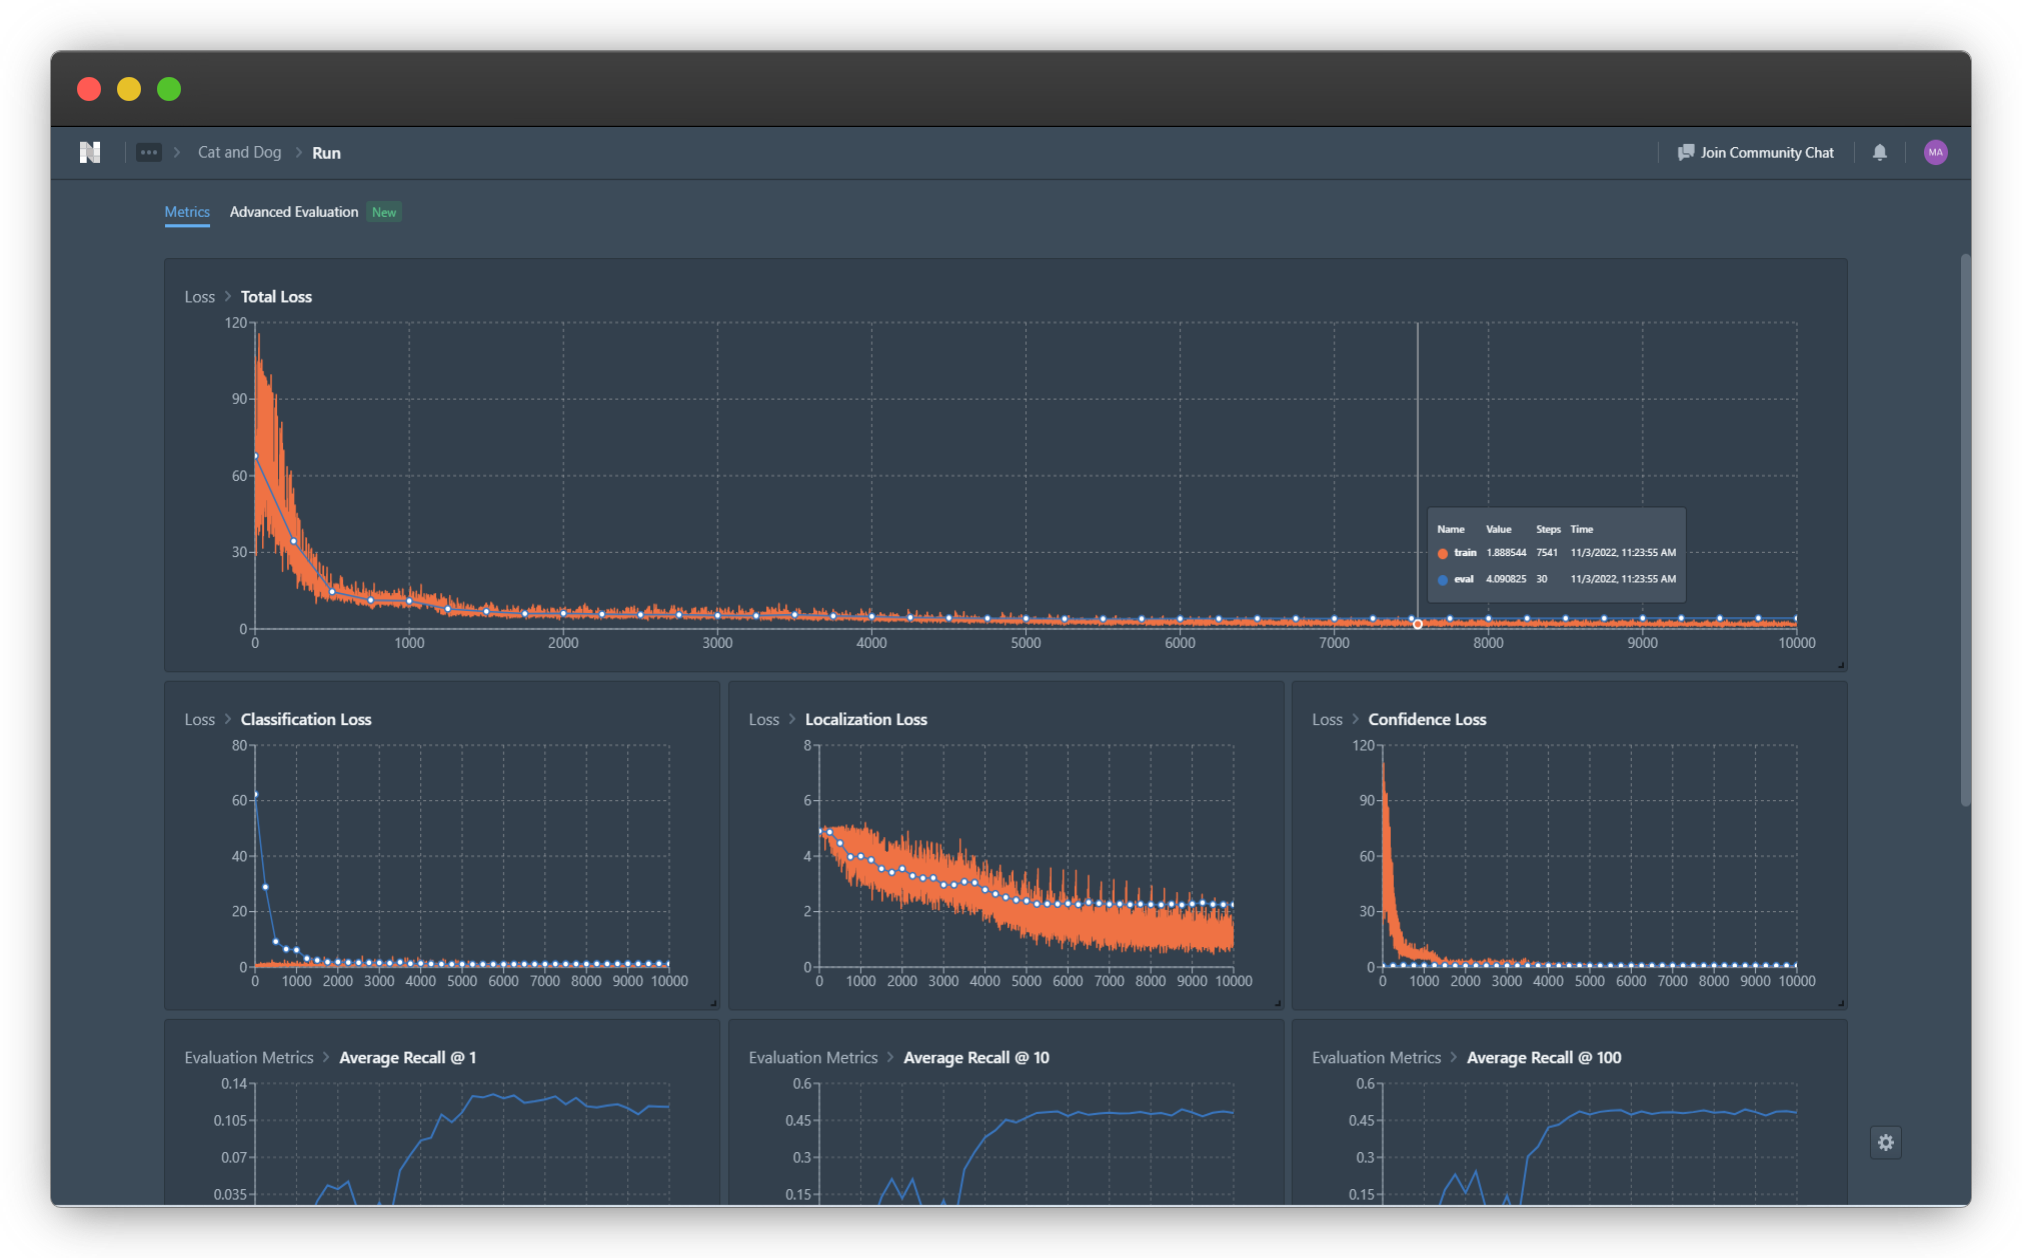Open the MA profile avatar menu
The width and height of the screenshot is (2022, 1258).
click(x=1935, y=152)
